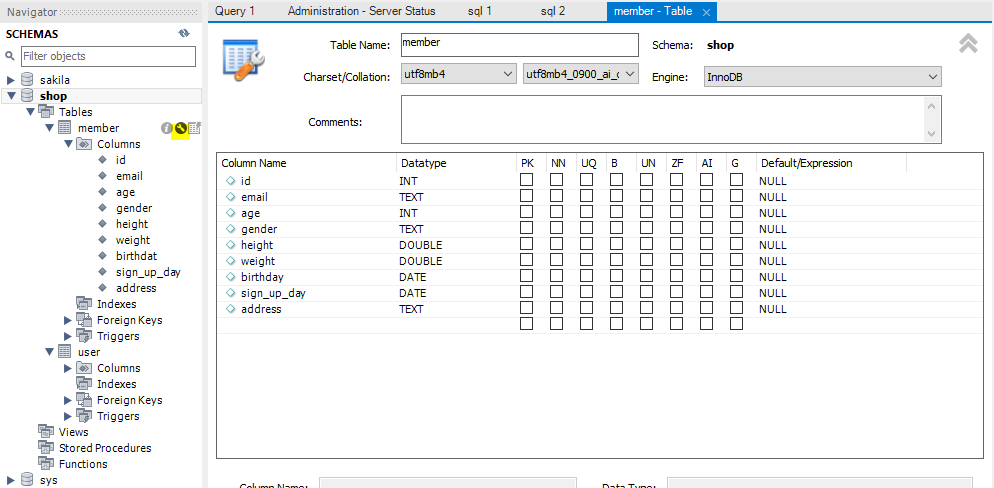Collapse the Tables node
Screen dimensions: 994x488
tap(30, 112)
